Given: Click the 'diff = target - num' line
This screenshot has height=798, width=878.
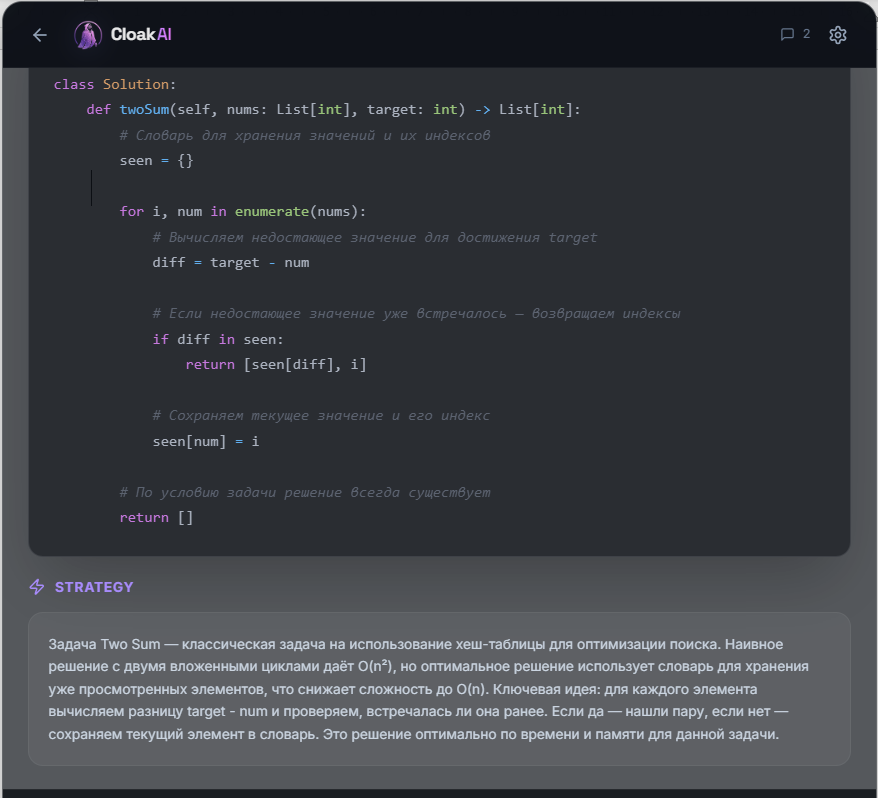Looking at the screenshot, I should click(x=231, y=263).
